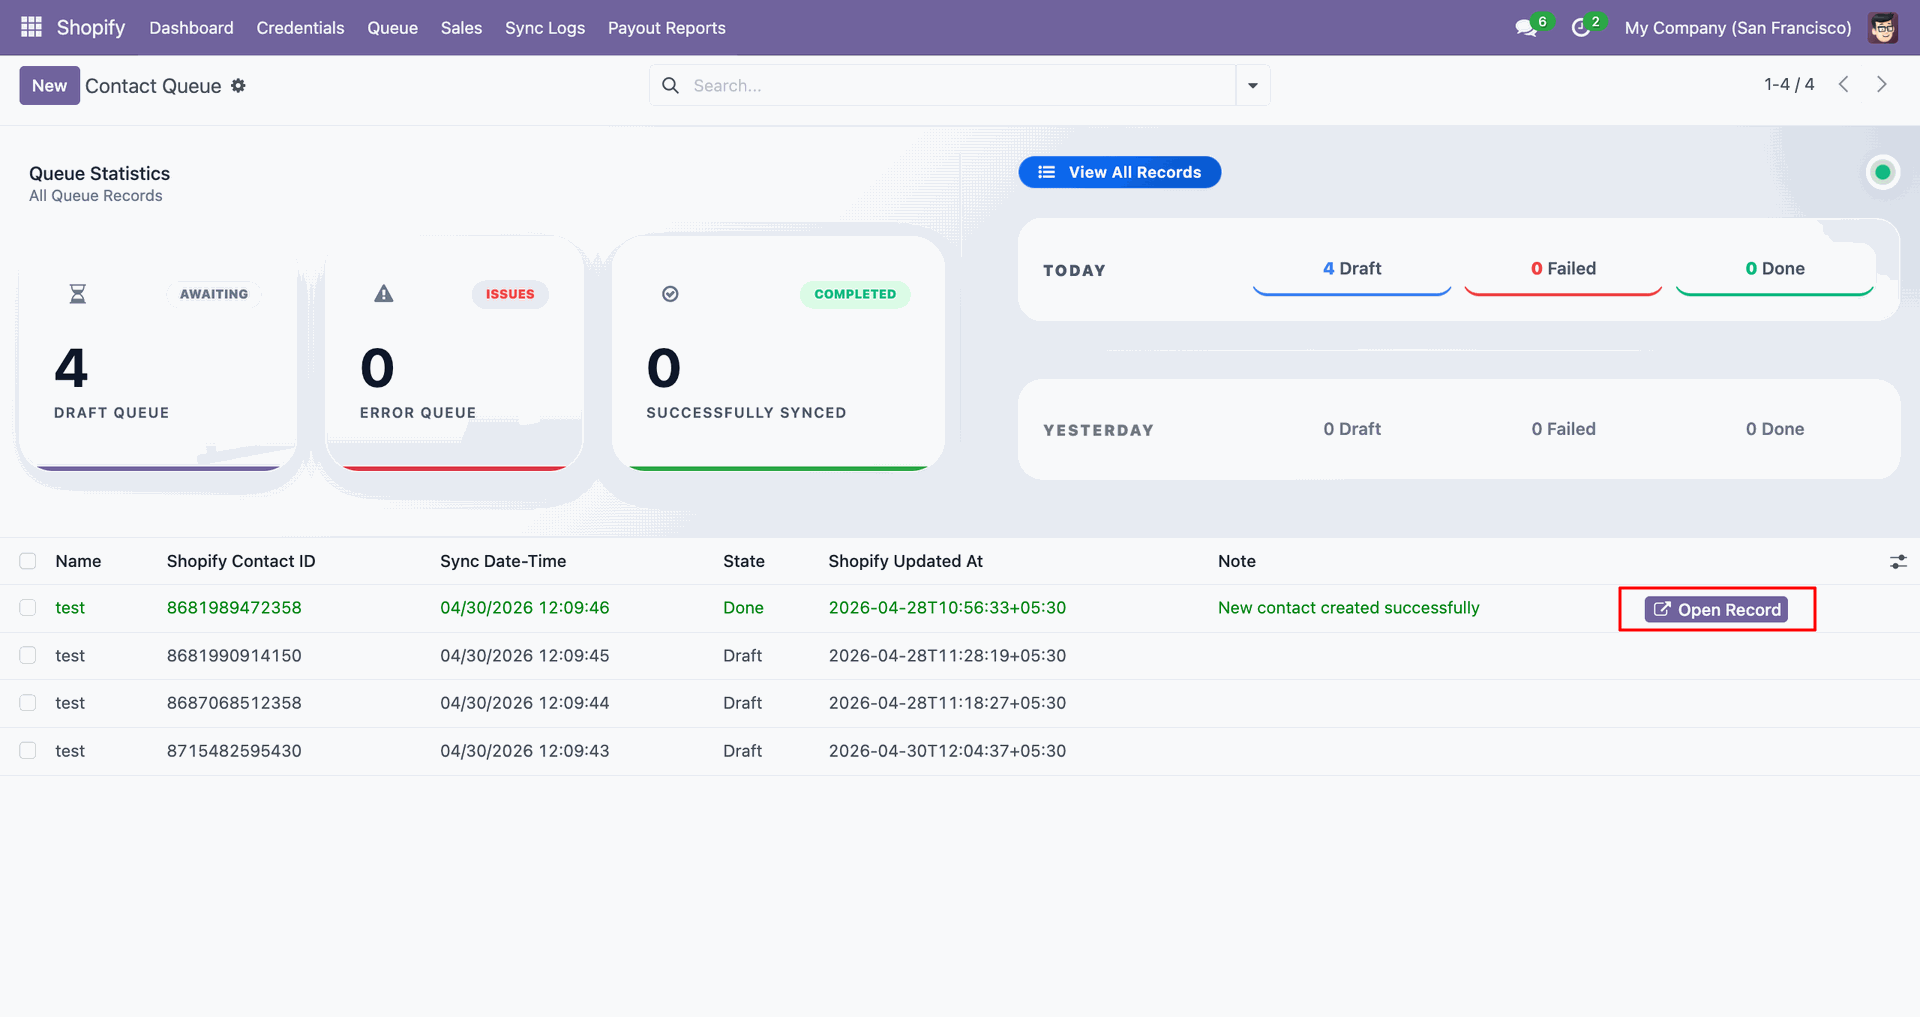Check the row with ID 8681990914150

[x=28, y=655]
